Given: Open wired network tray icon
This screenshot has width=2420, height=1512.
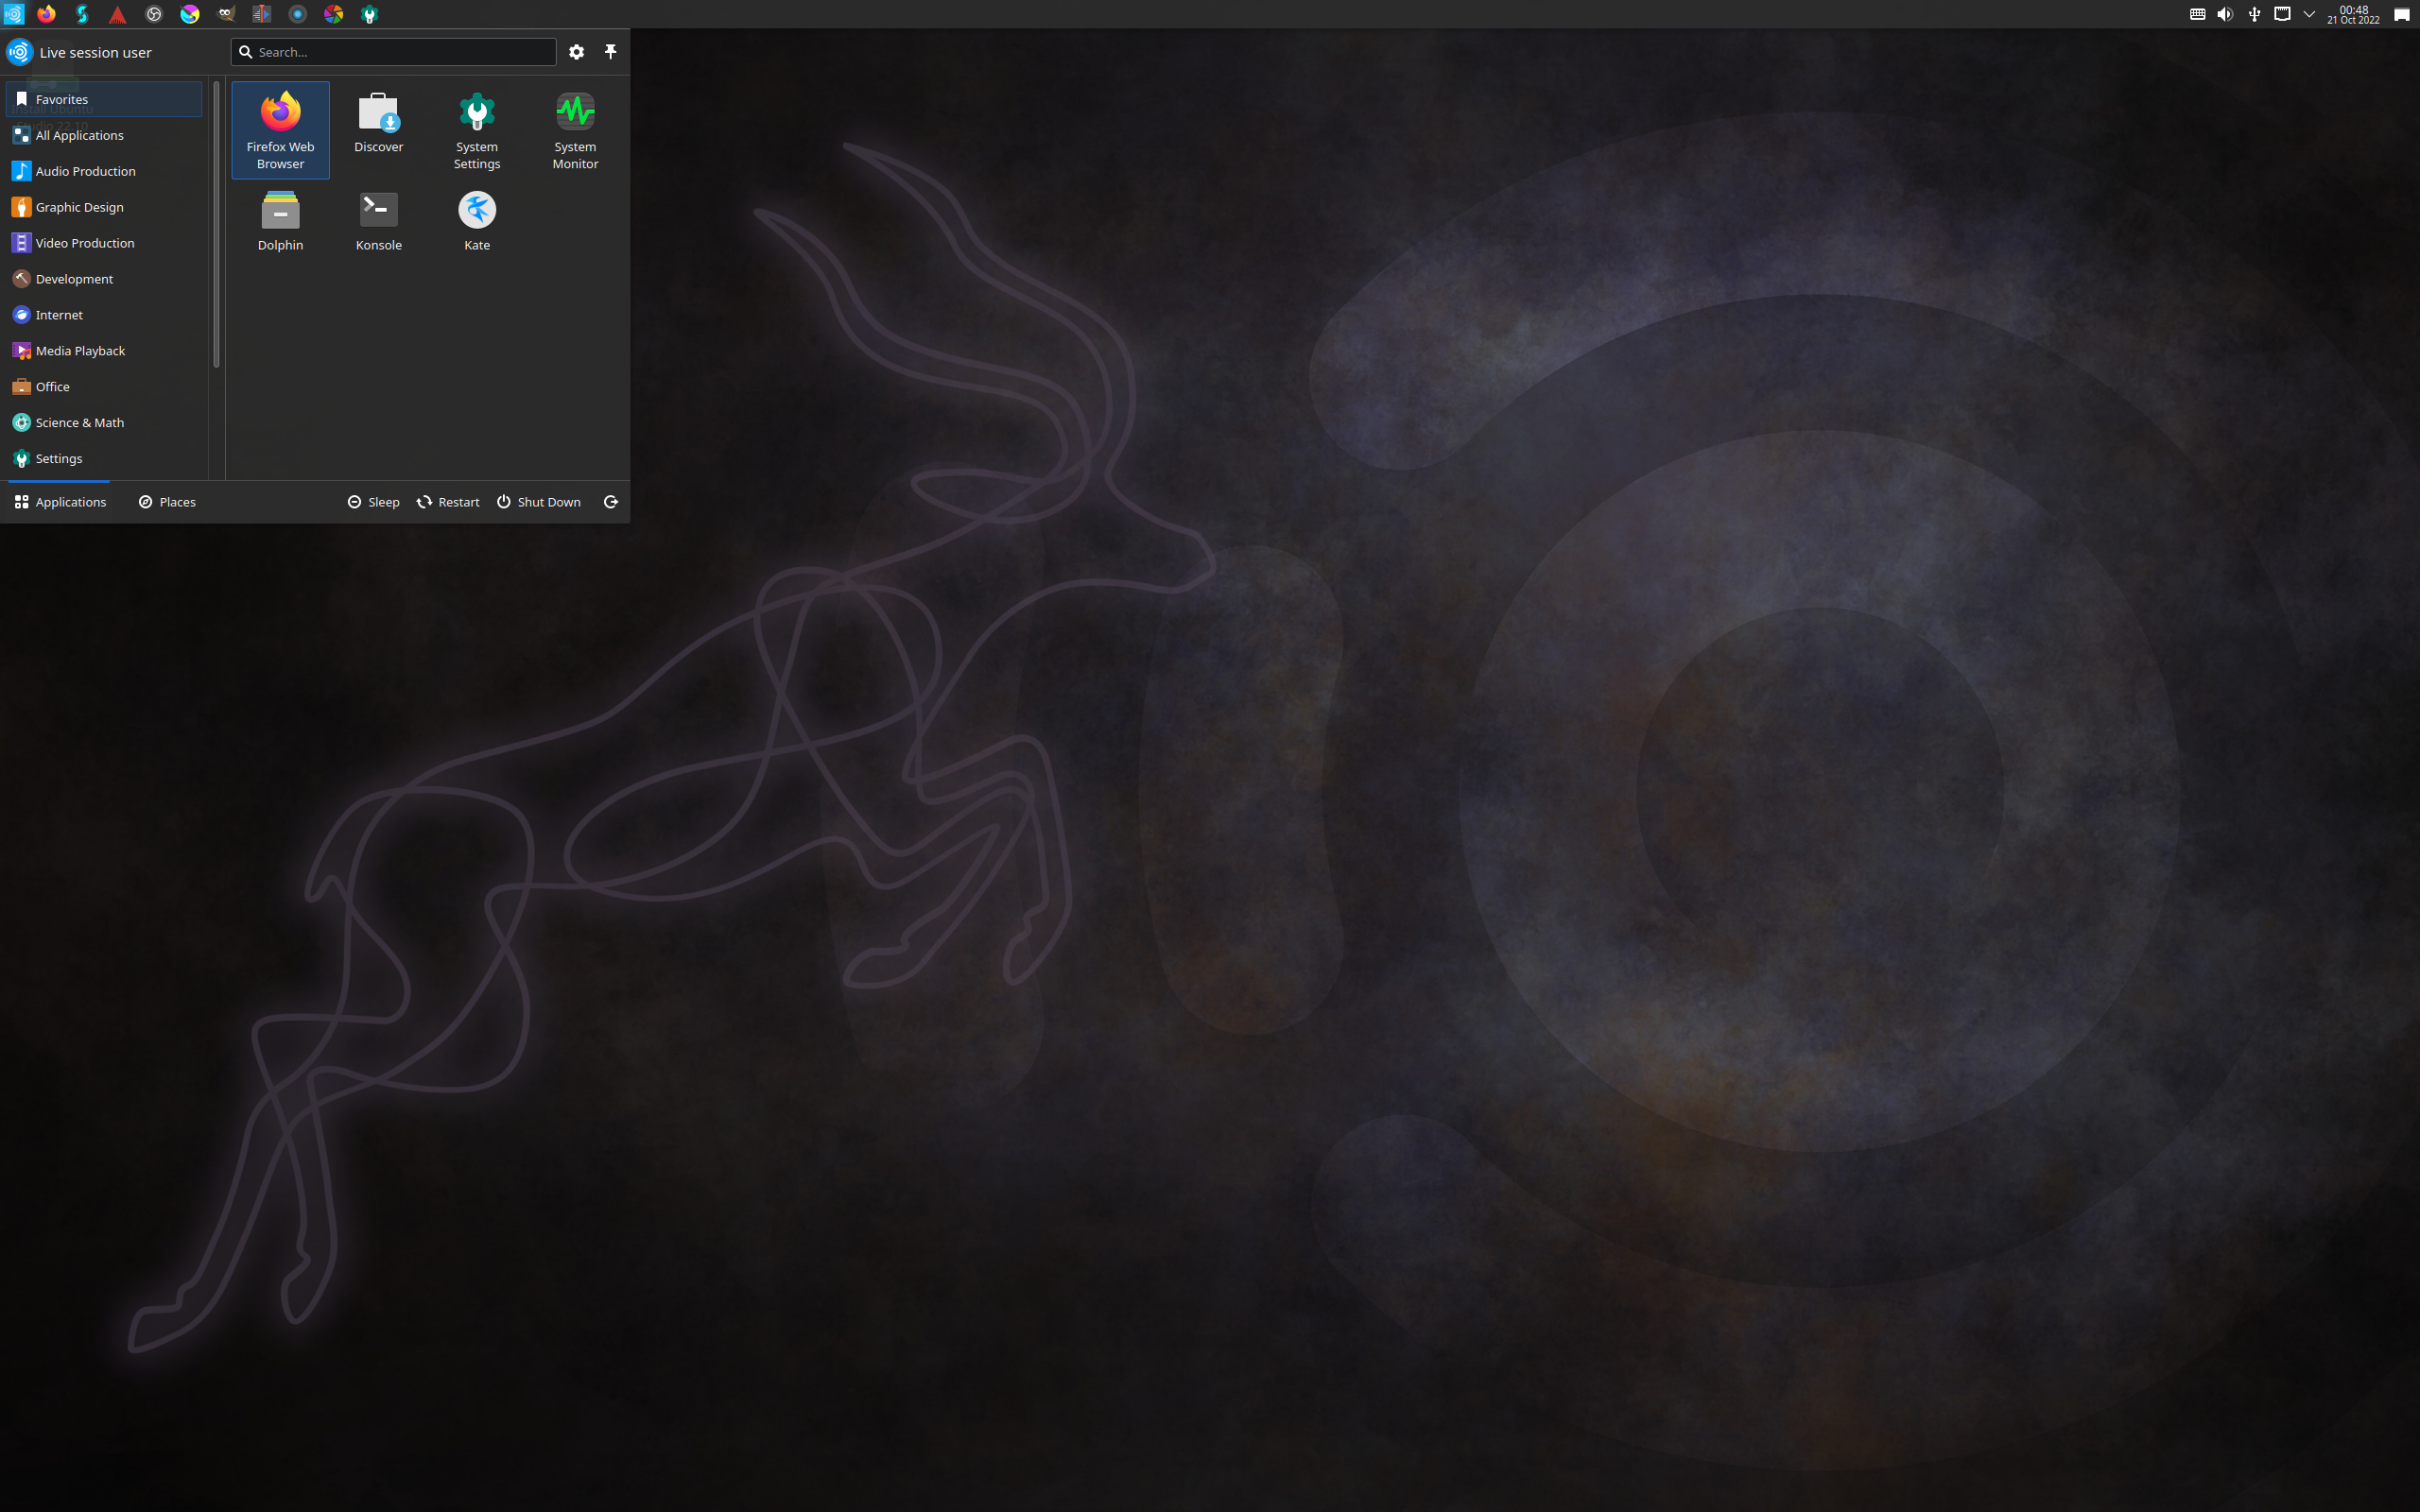Looking at the screenshot, I should click(2282, 14).
